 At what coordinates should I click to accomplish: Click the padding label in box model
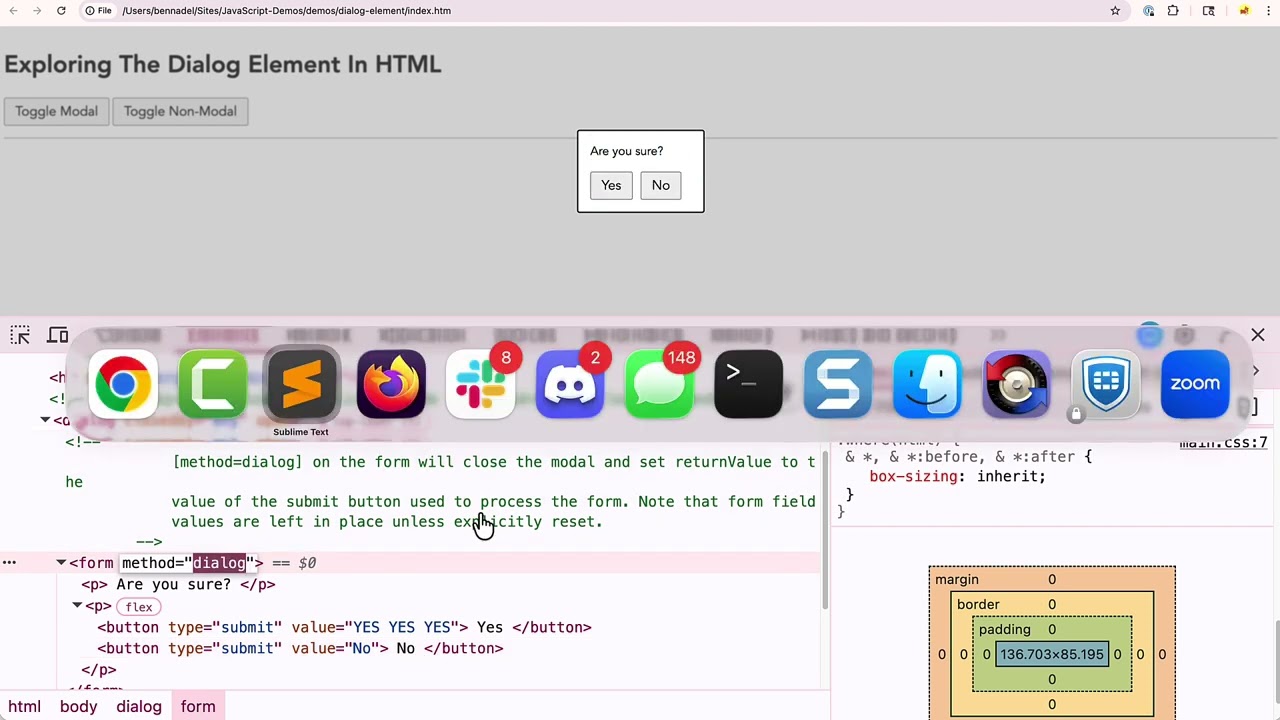click(x=1005, y=630)
